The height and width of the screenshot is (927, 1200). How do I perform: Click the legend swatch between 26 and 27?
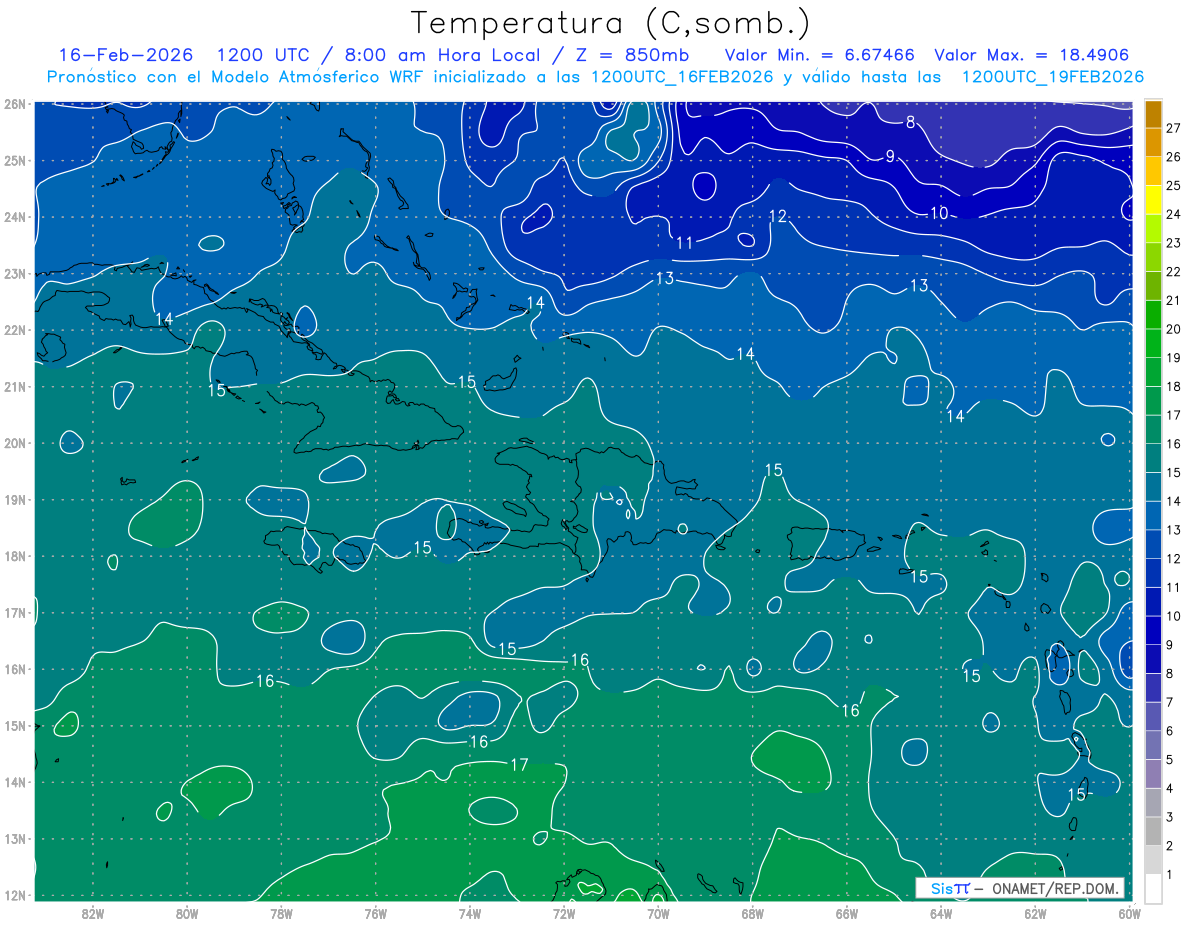[x=1154, y=142]
